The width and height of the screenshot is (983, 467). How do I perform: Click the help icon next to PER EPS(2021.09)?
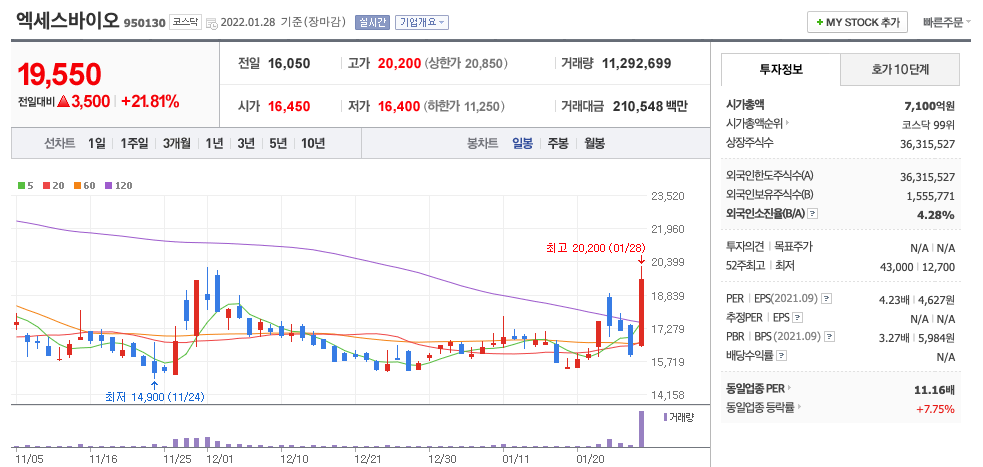827,298
